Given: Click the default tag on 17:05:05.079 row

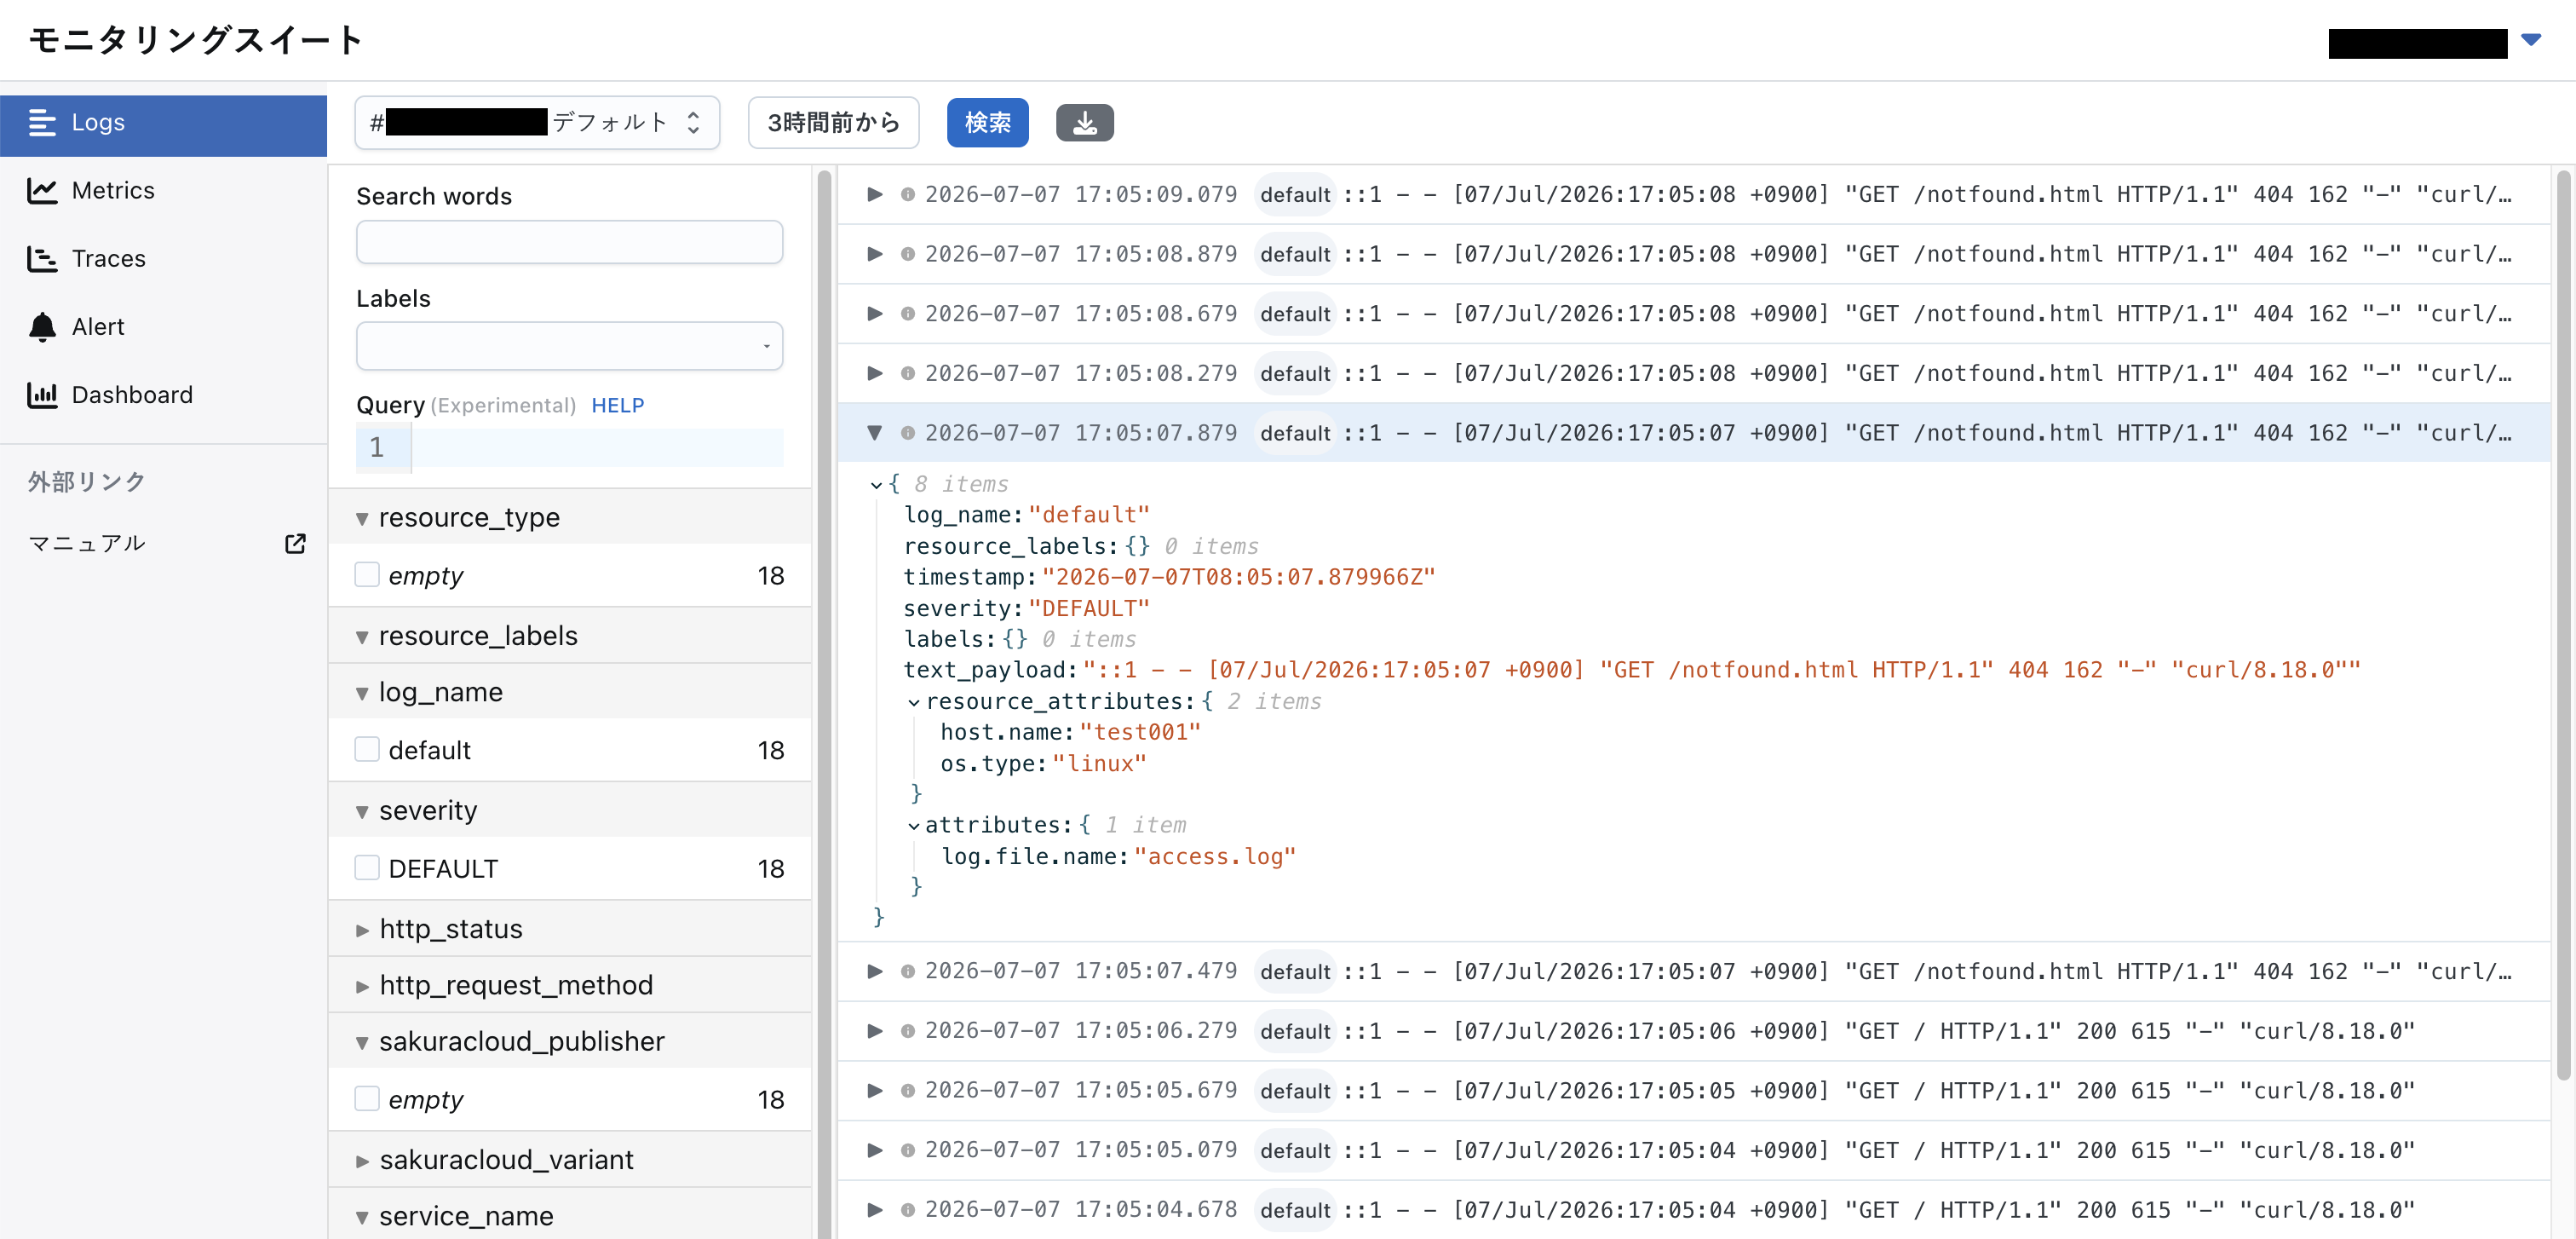Looking at the screenshot, I should click(x=1295, y=1150).
